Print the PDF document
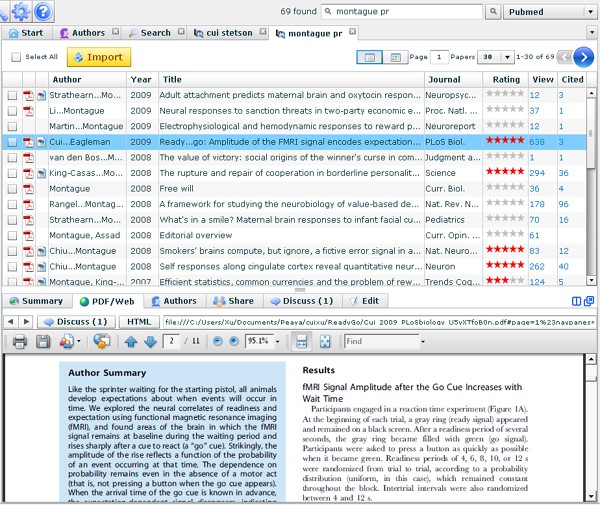This screenshot has height=505, width=600. pyautogui.click(x=20, y=341)
